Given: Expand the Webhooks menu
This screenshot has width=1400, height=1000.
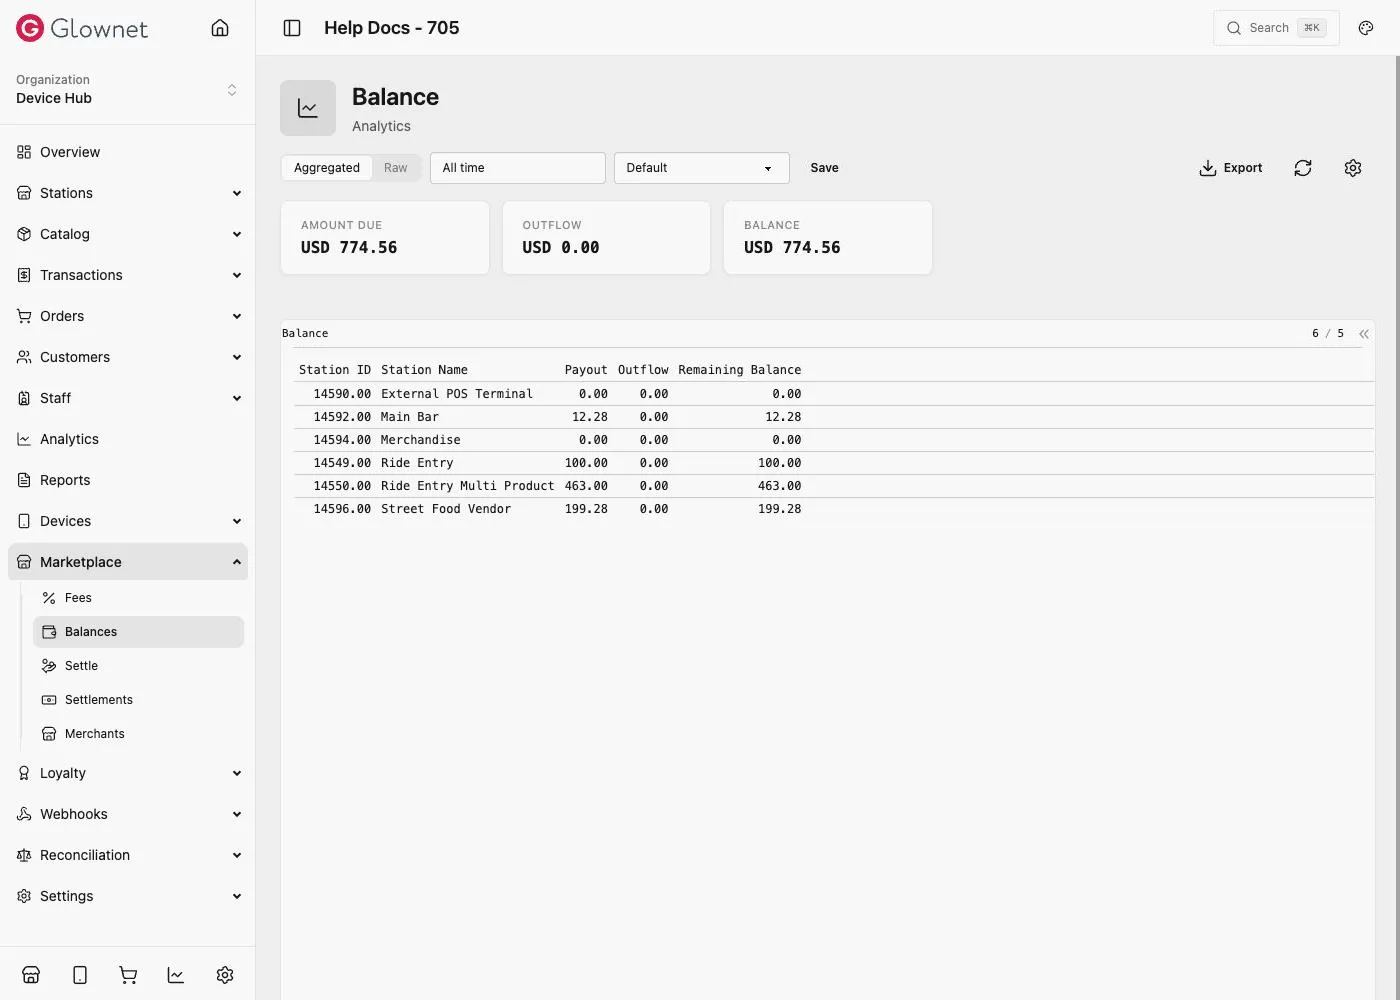Looking at the screenshot, I should pyautogui.click(x=128, y=814).
